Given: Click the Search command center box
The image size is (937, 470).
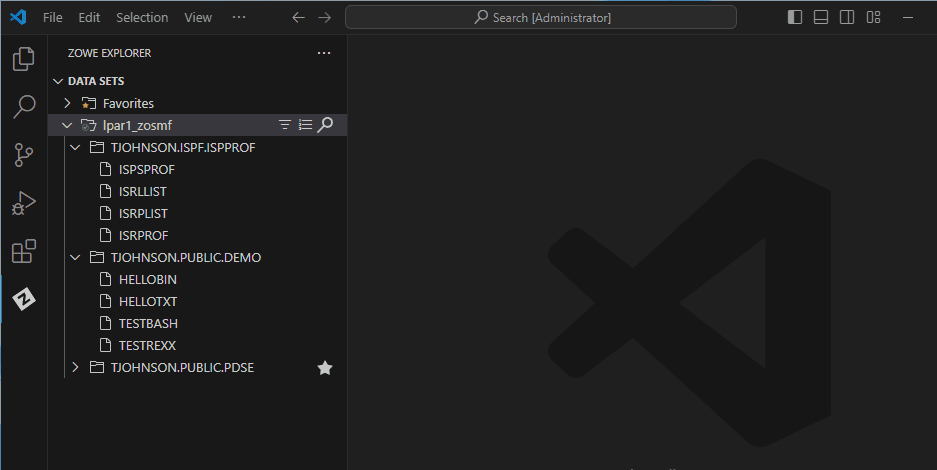Looking at the screenshot, I should [x=541, y=17].
